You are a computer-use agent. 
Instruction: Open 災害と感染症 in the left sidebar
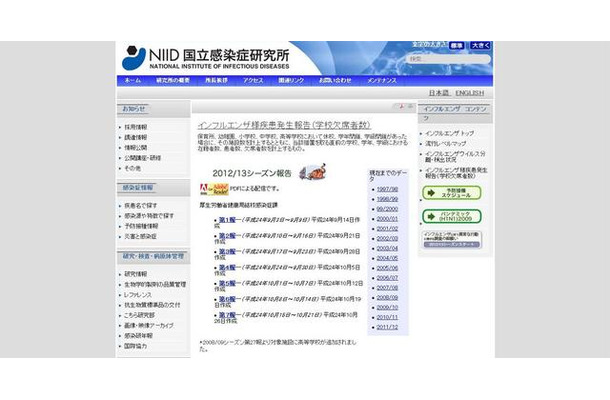[140, 236]
